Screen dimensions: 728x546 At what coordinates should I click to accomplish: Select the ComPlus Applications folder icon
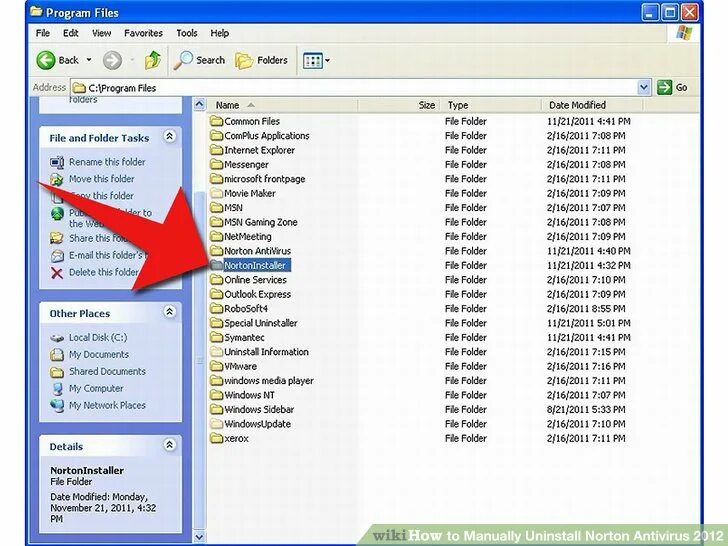tap(216, 136)
